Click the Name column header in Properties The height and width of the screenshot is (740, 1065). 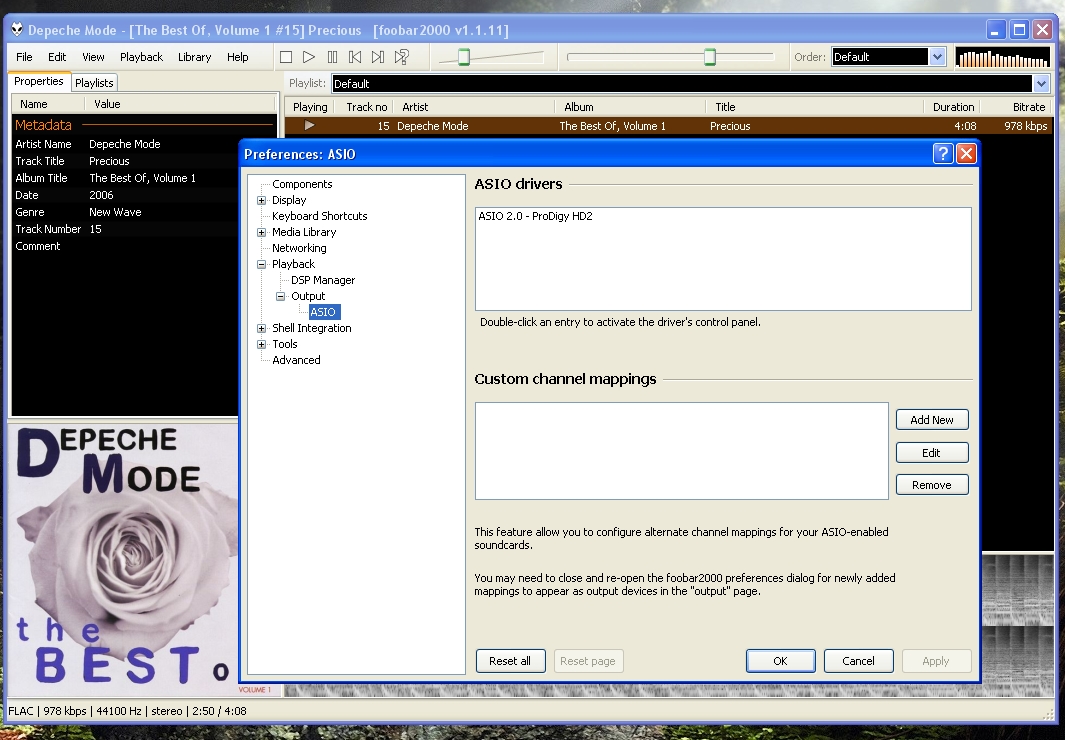tap(48, 104)
